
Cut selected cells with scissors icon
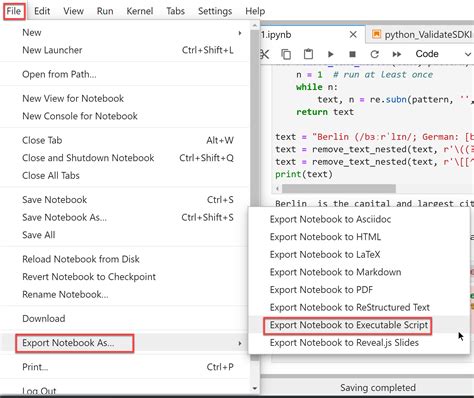click(265, 54)
